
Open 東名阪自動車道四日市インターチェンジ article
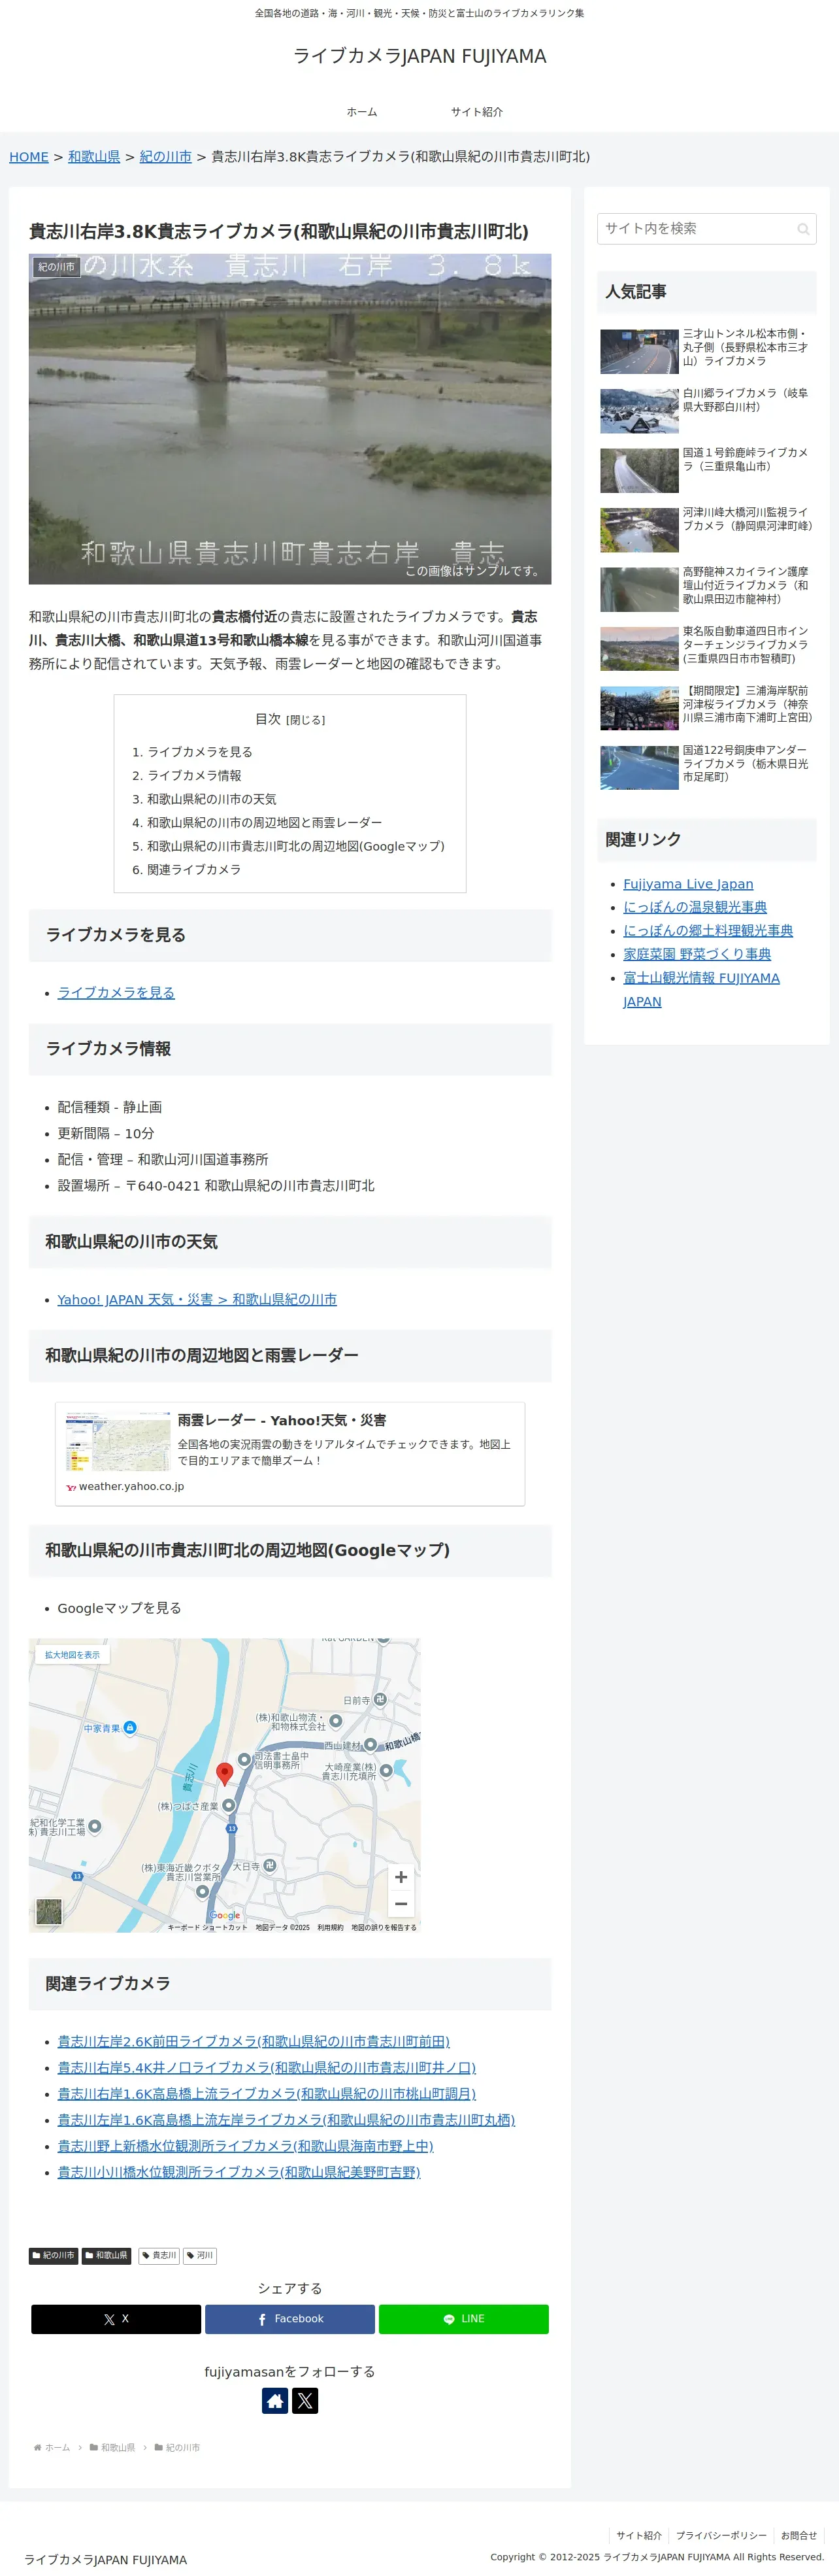point(708,648)
